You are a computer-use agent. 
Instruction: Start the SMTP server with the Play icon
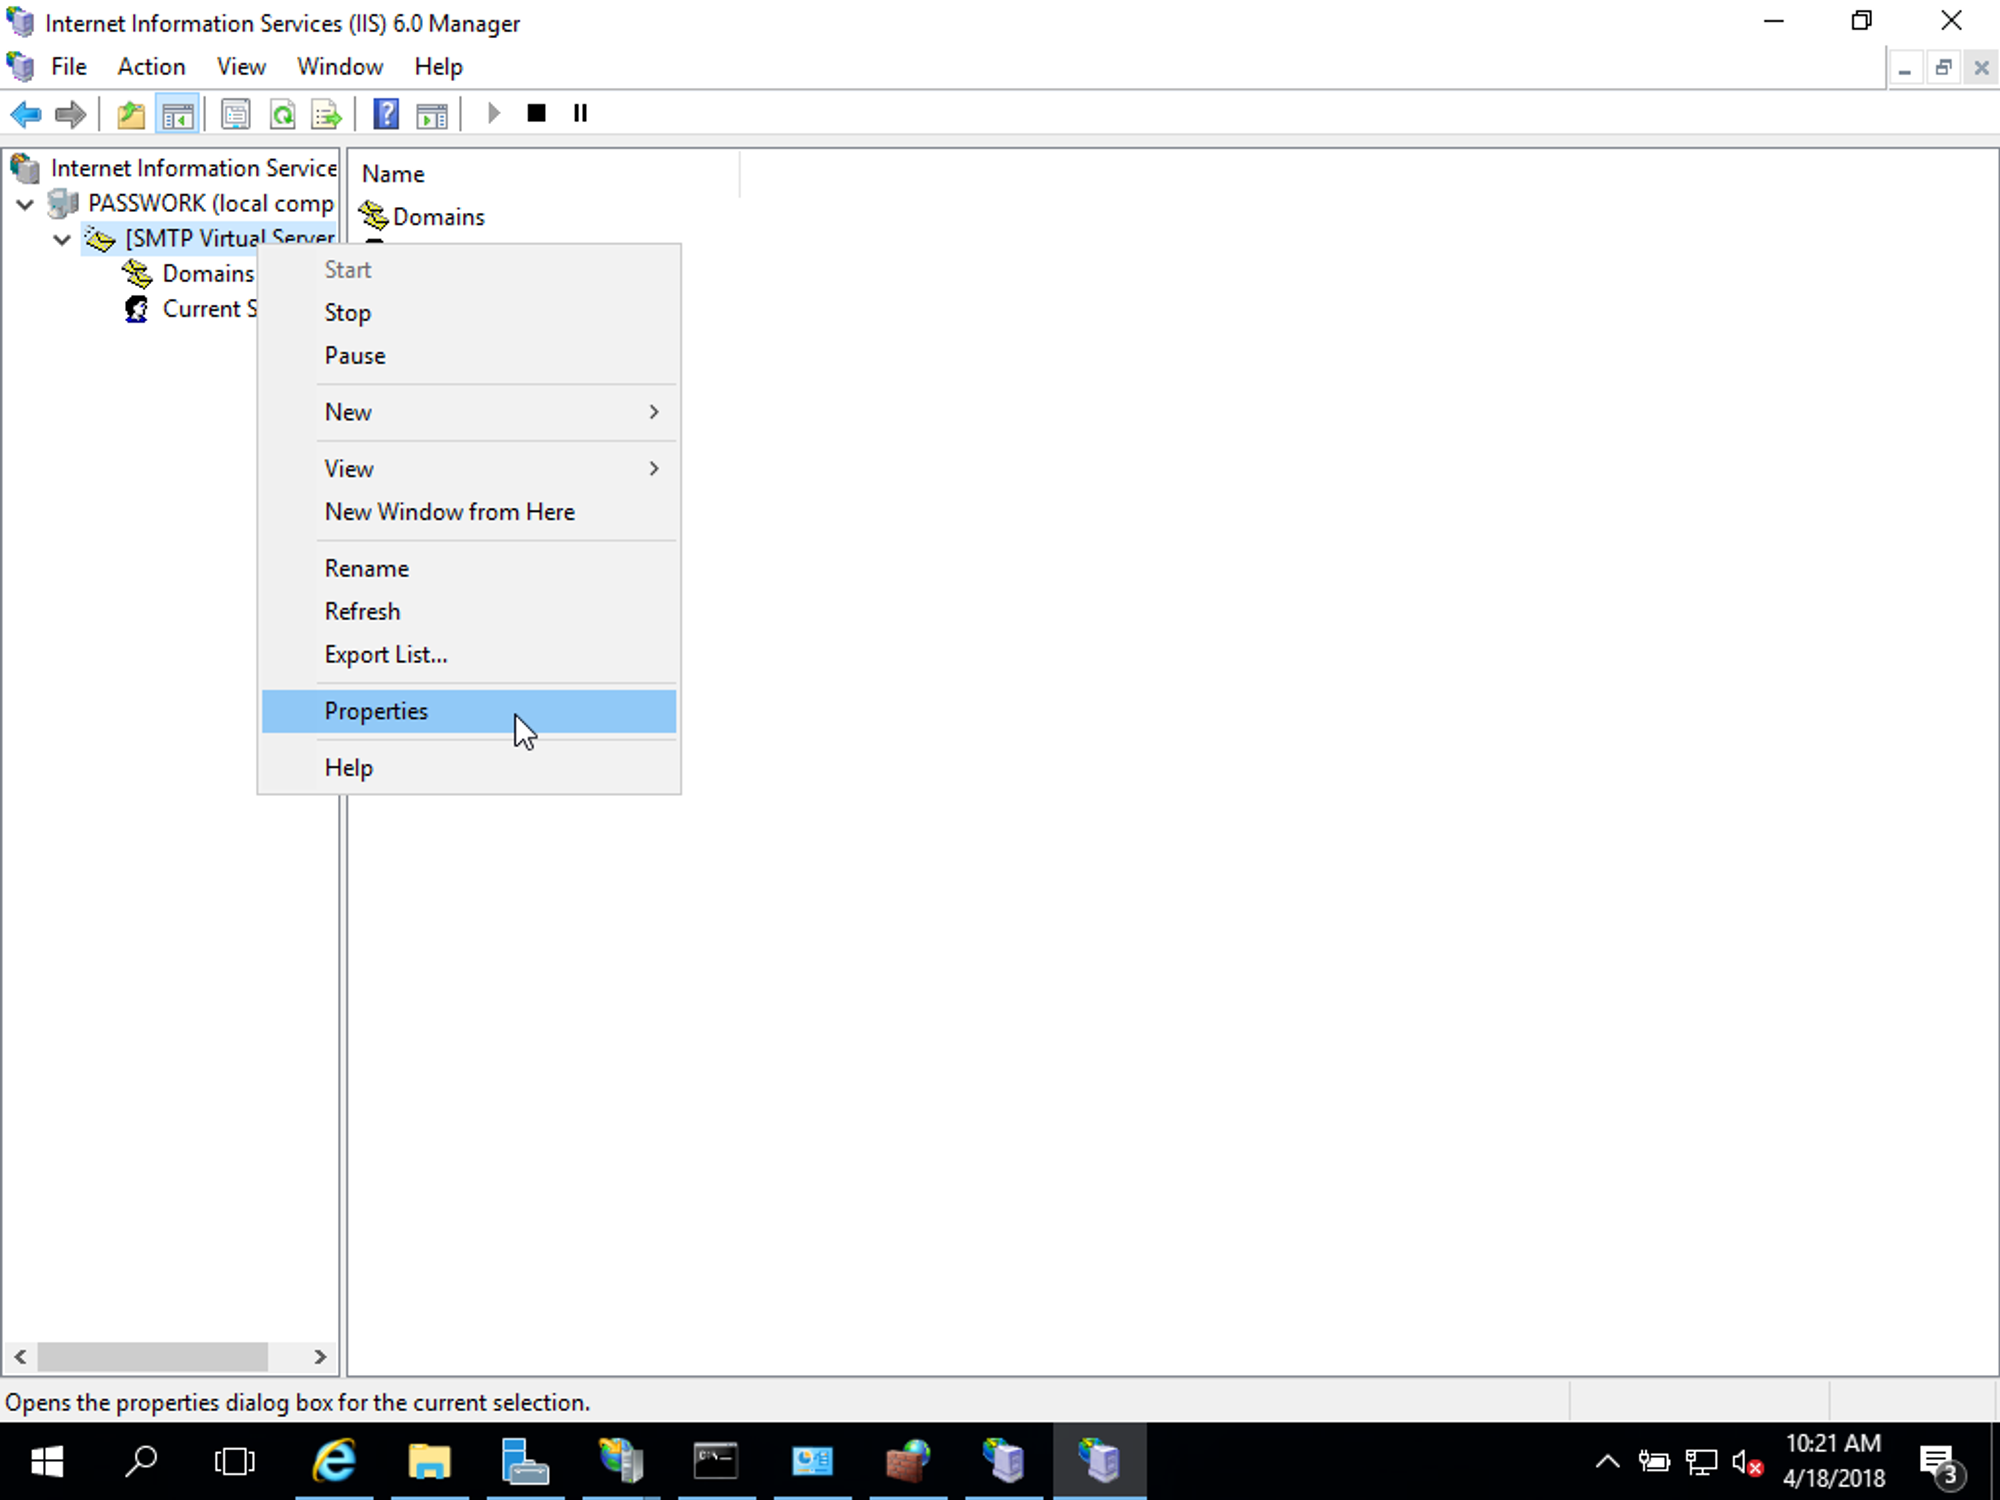[x=492, y=113]
